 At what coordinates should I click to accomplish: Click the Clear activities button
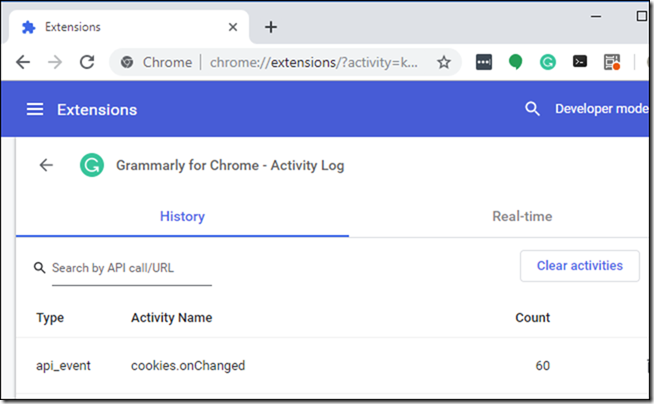580,266
